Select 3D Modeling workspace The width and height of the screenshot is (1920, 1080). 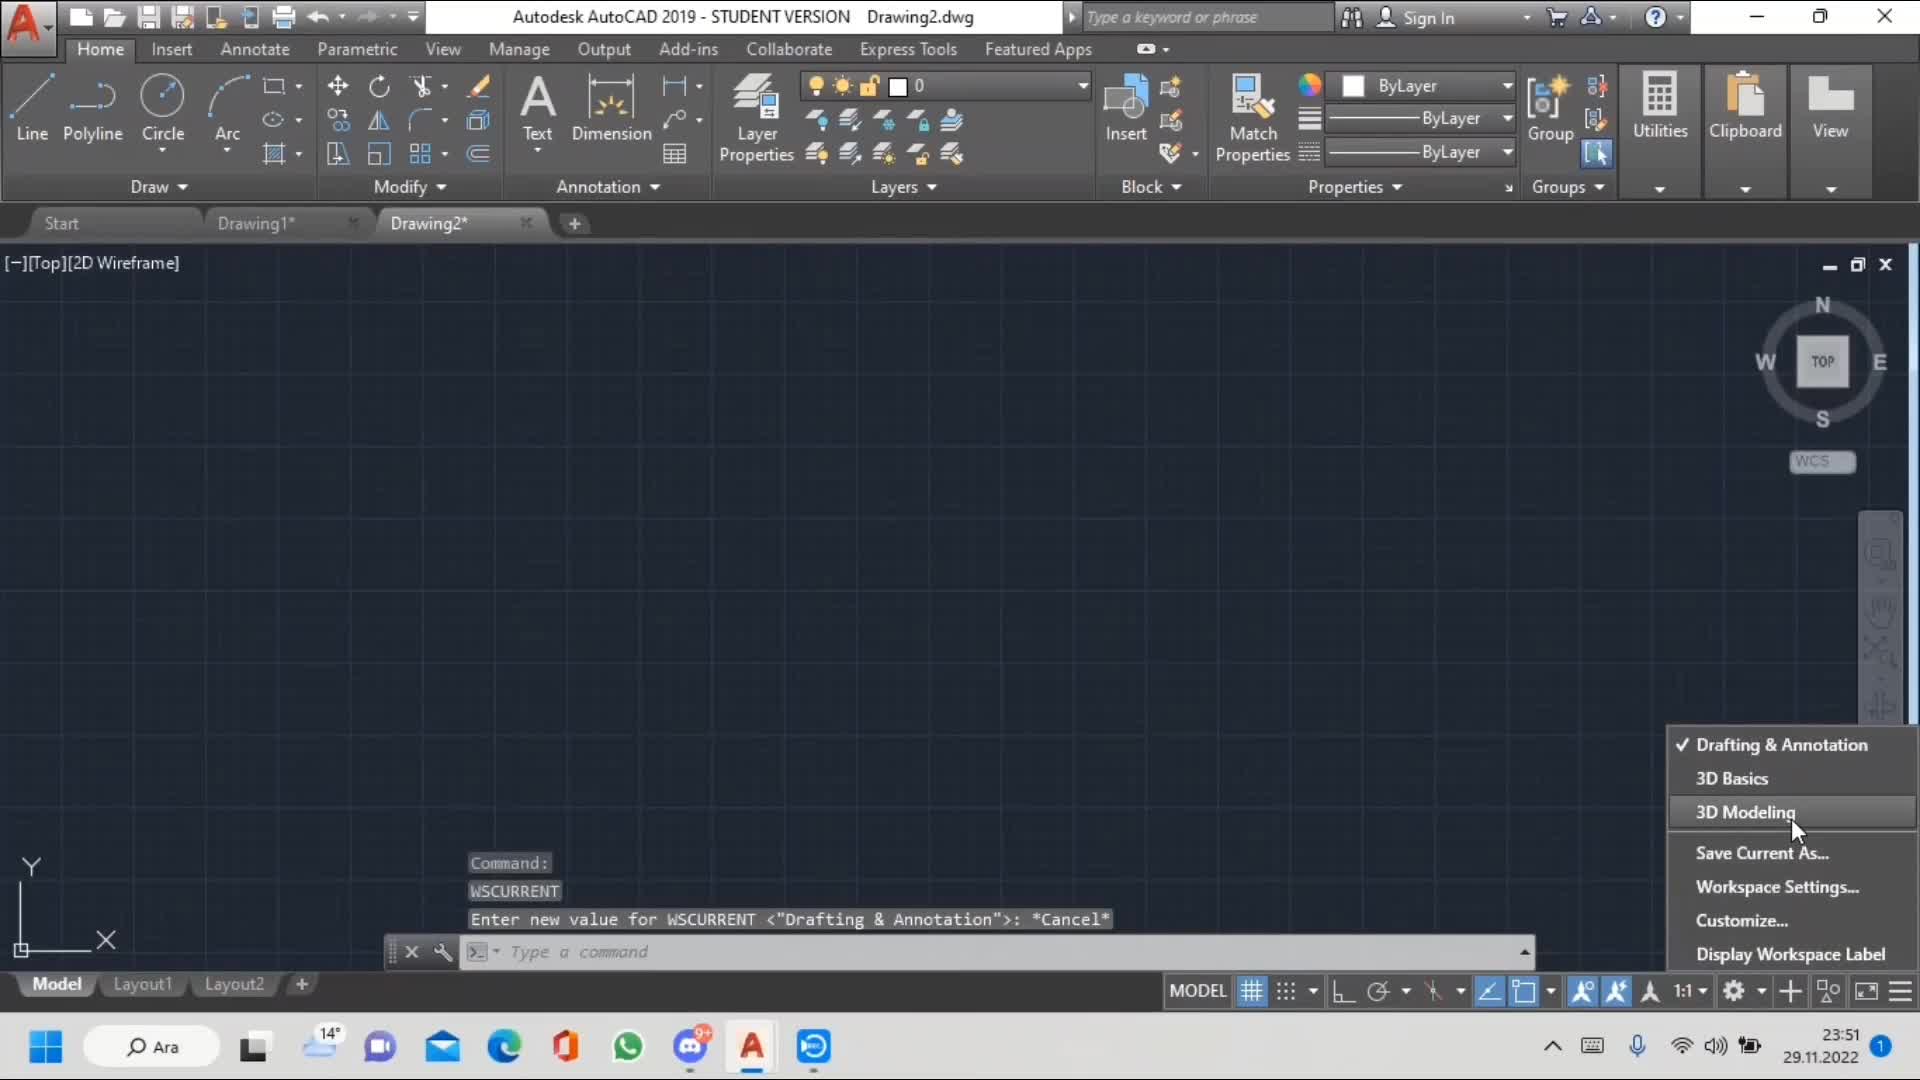tap(1792, 812)
